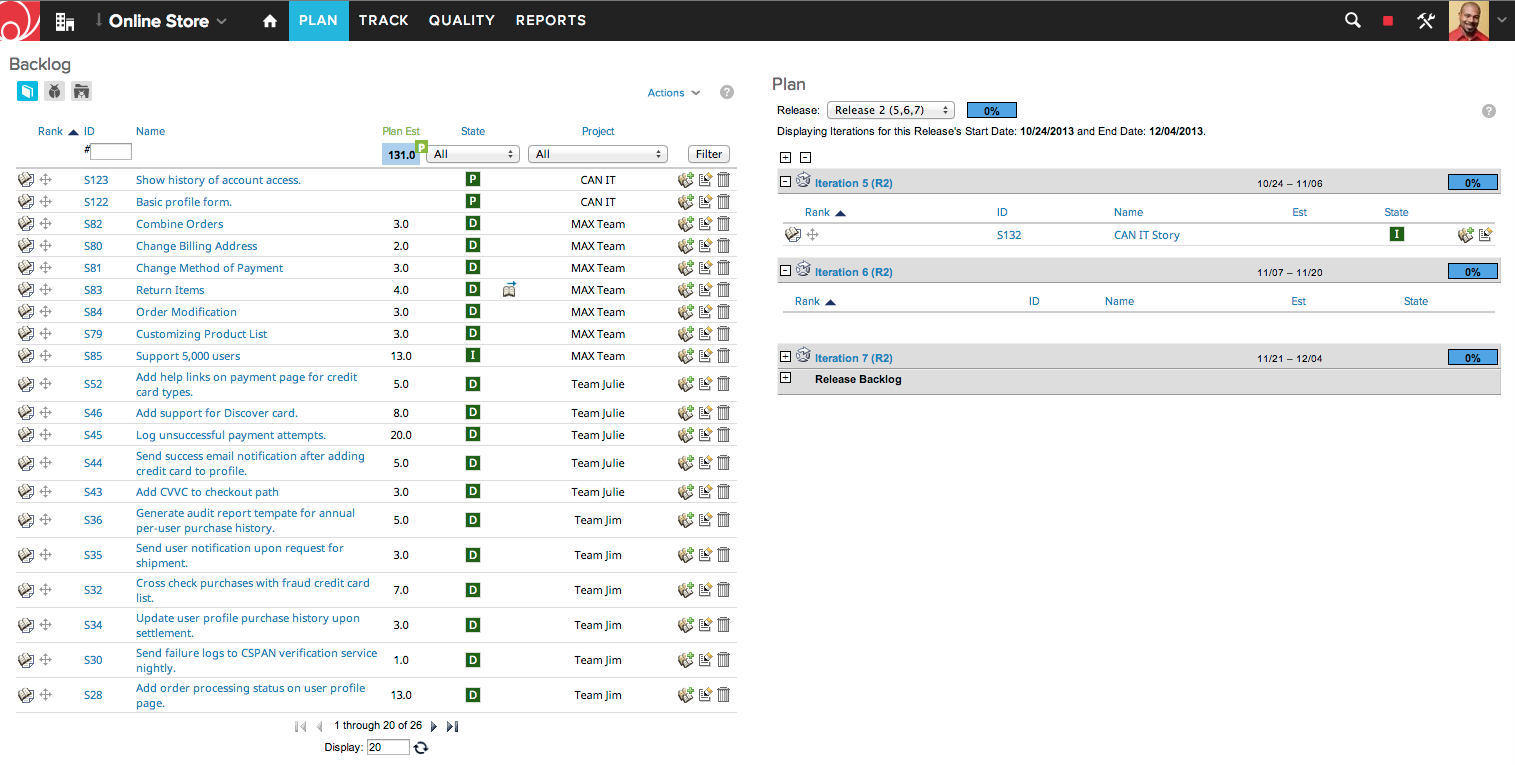Viewport: 1515px width, 765px height.
Task: Click the state D badge for S81
Action: (x=473, y=268)
